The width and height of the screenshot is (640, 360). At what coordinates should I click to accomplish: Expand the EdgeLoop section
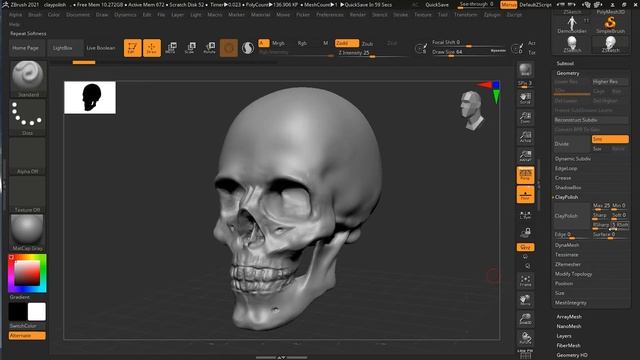[566, 168]
